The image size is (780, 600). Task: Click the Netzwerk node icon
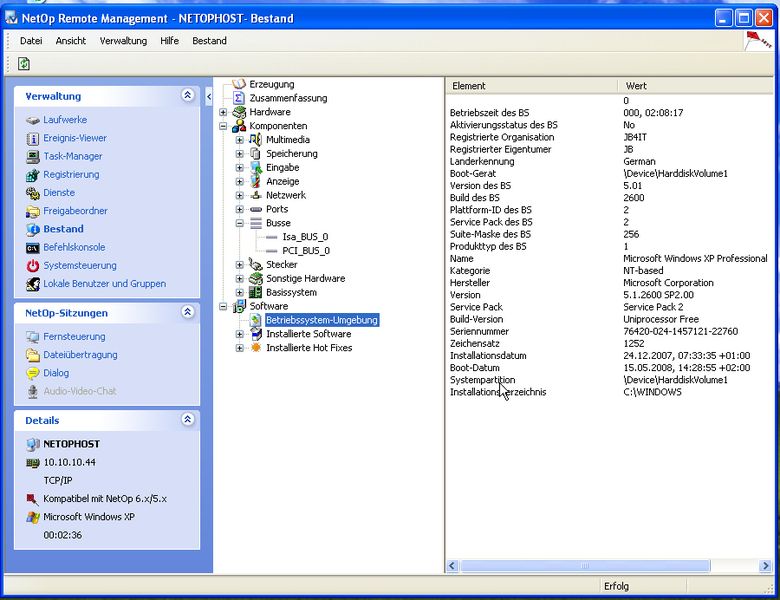256,195
